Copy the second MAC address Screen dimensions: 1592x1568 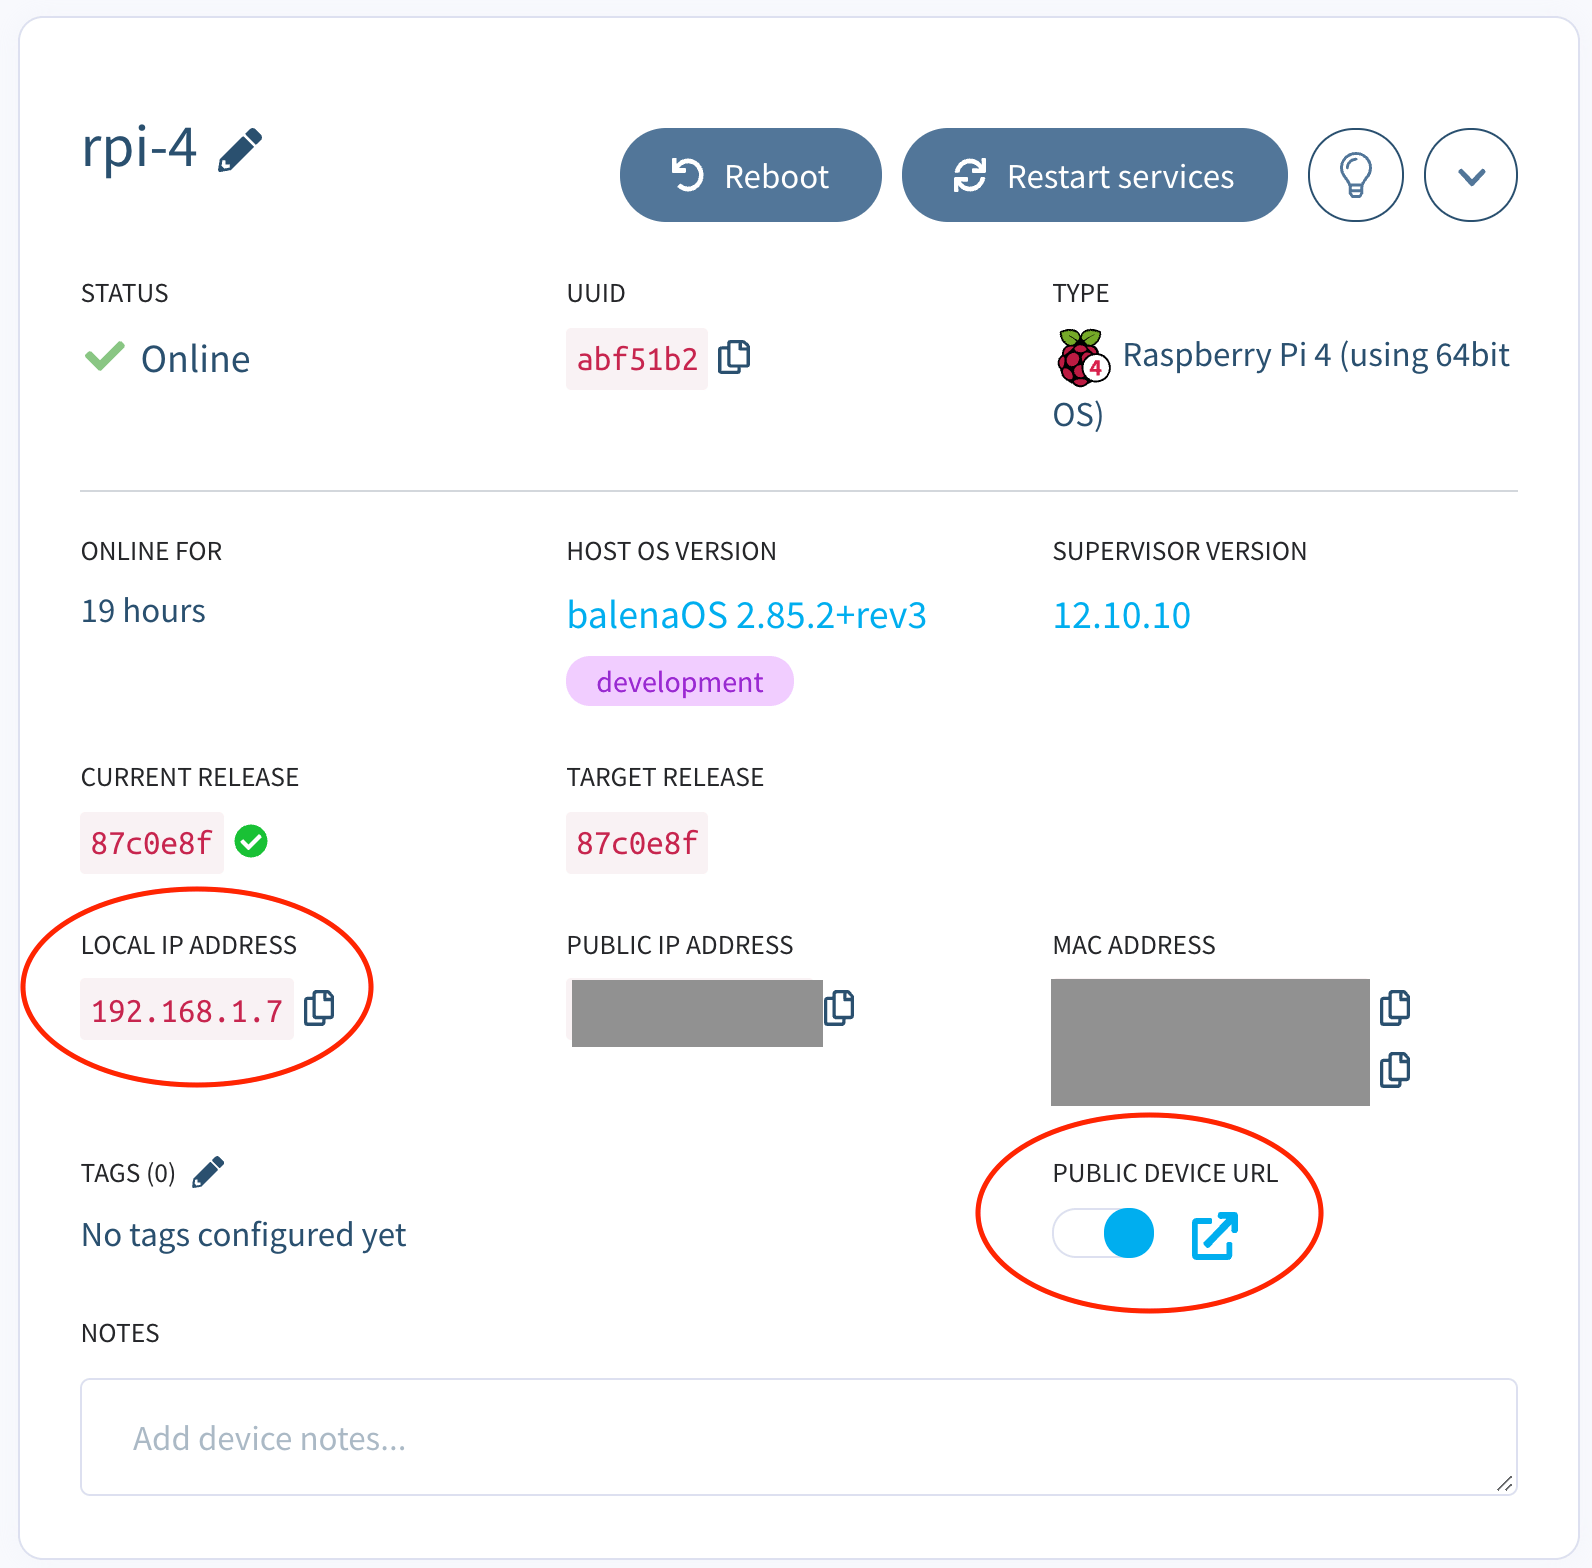pyautogui.click(x=1394, y=1070)
